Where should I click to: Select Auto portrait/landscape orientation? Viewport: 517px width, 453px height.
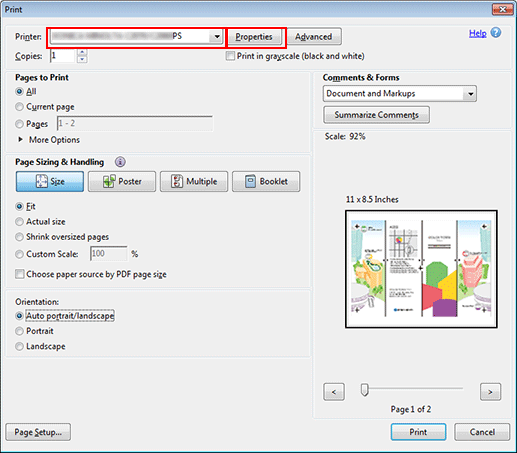point(20,316)
